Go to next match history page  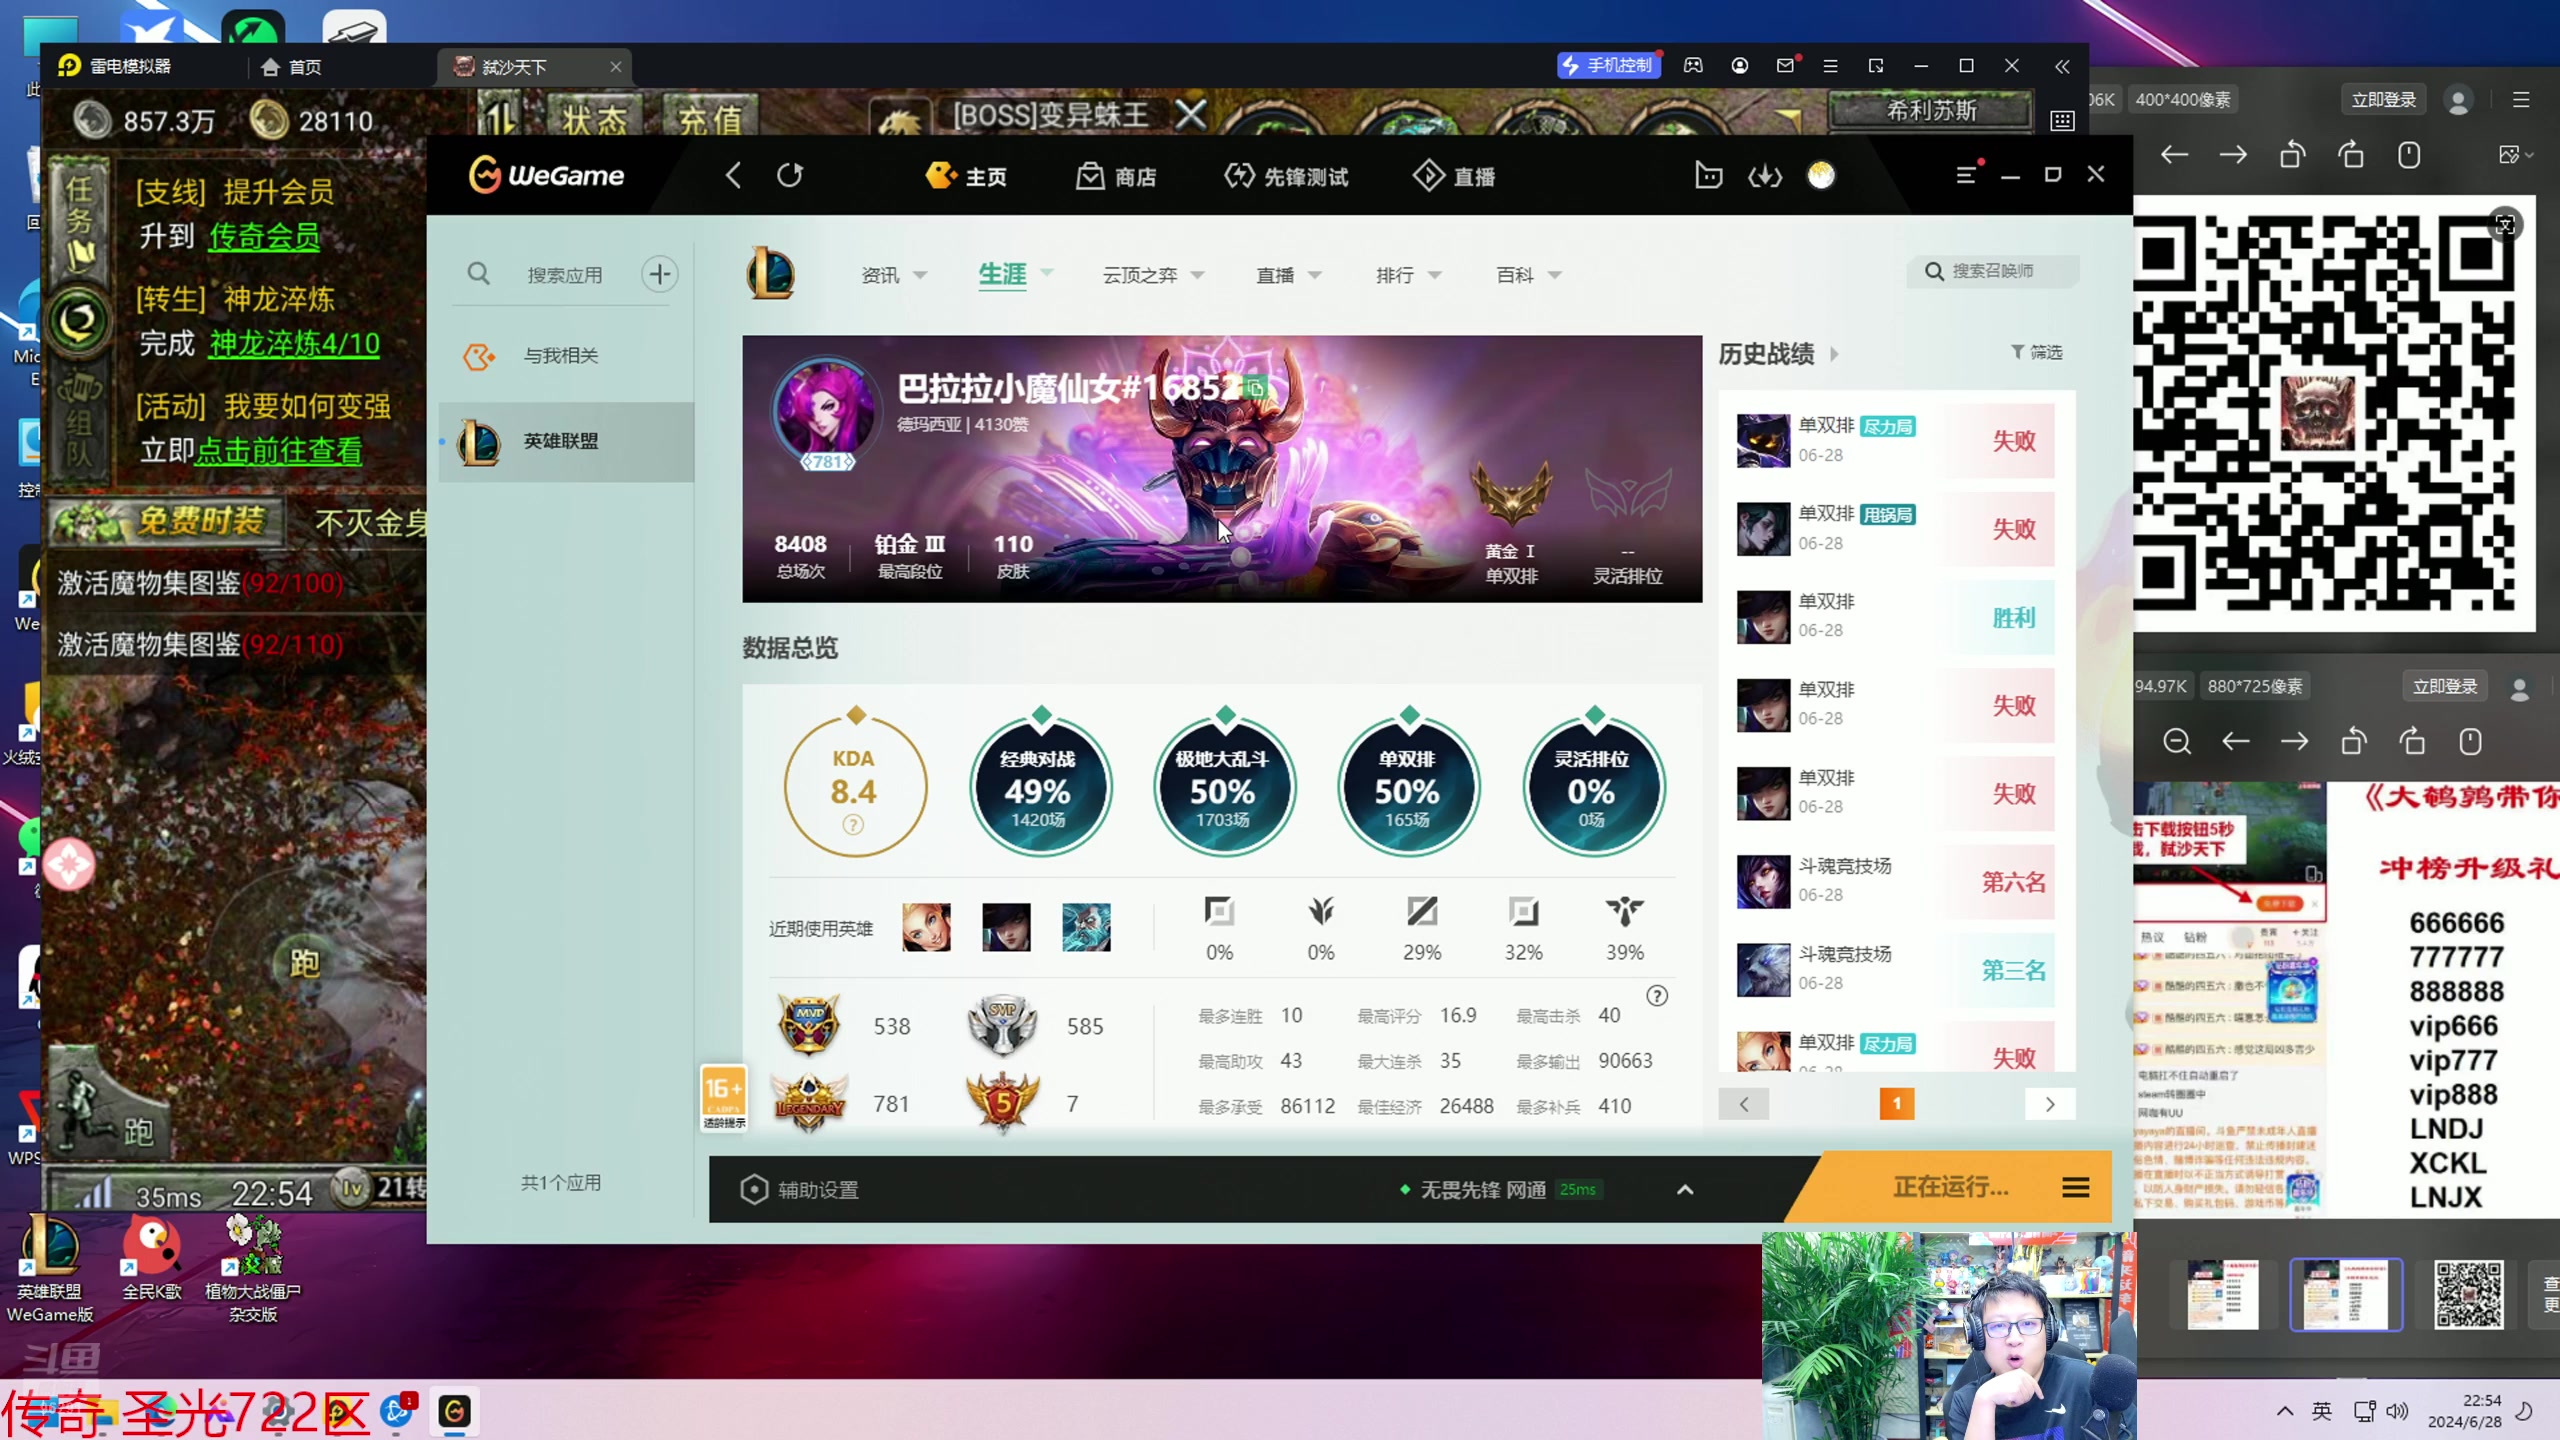[x=2049, y=1104]
